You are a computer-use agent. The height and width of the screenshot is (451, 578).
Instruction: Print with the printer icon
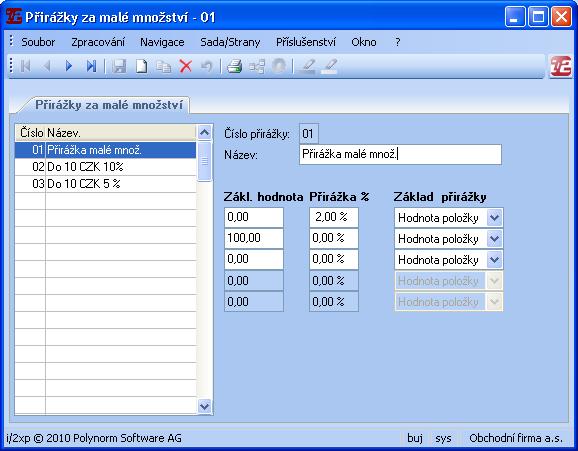point(234,66)
